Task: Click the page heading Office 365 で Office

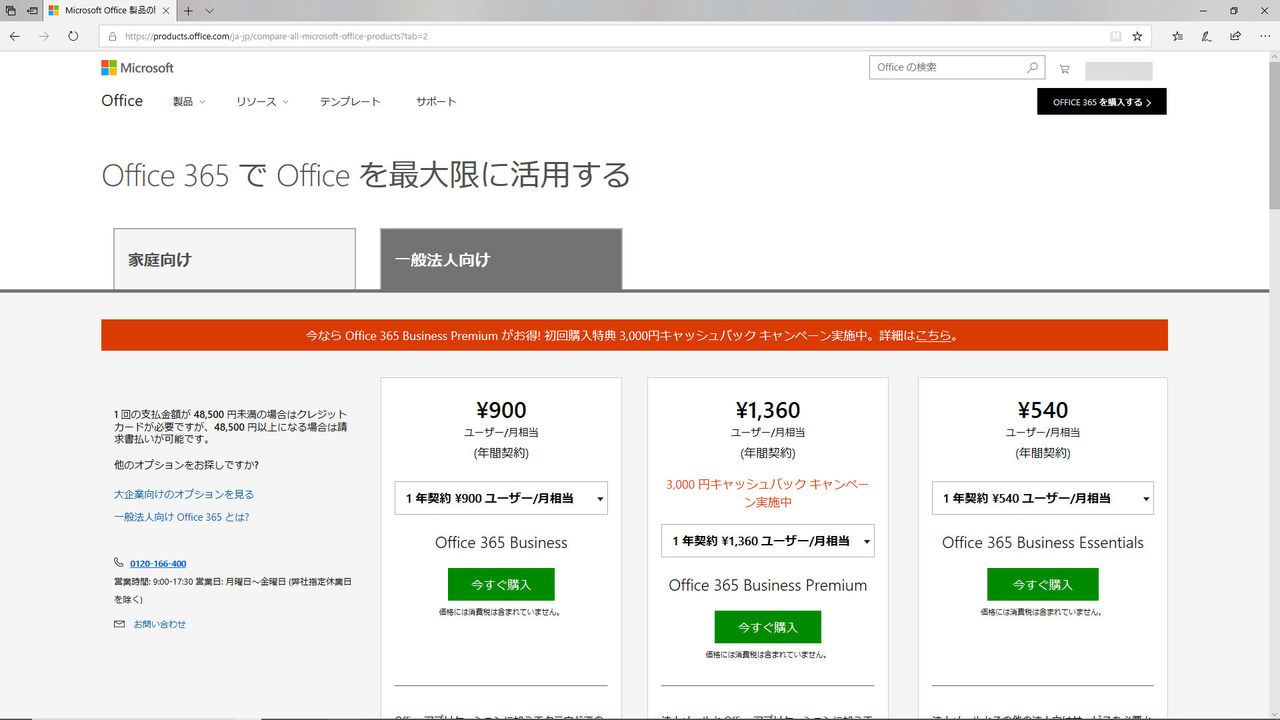Action: pos(366,175)
